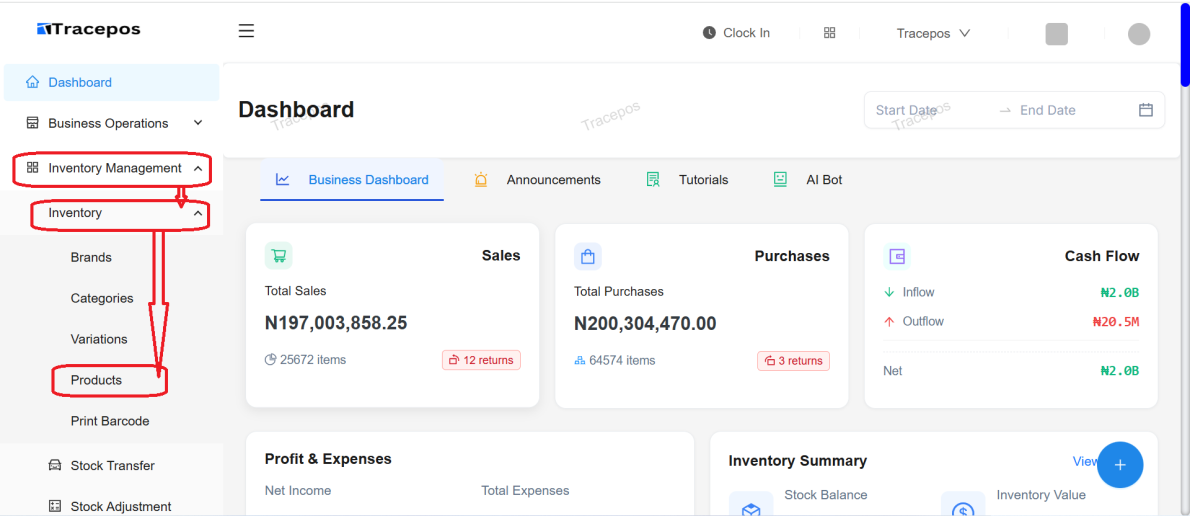Open the Tracepos account dropdown
This screenshot has height=516, width=1190.
point(933,33)
